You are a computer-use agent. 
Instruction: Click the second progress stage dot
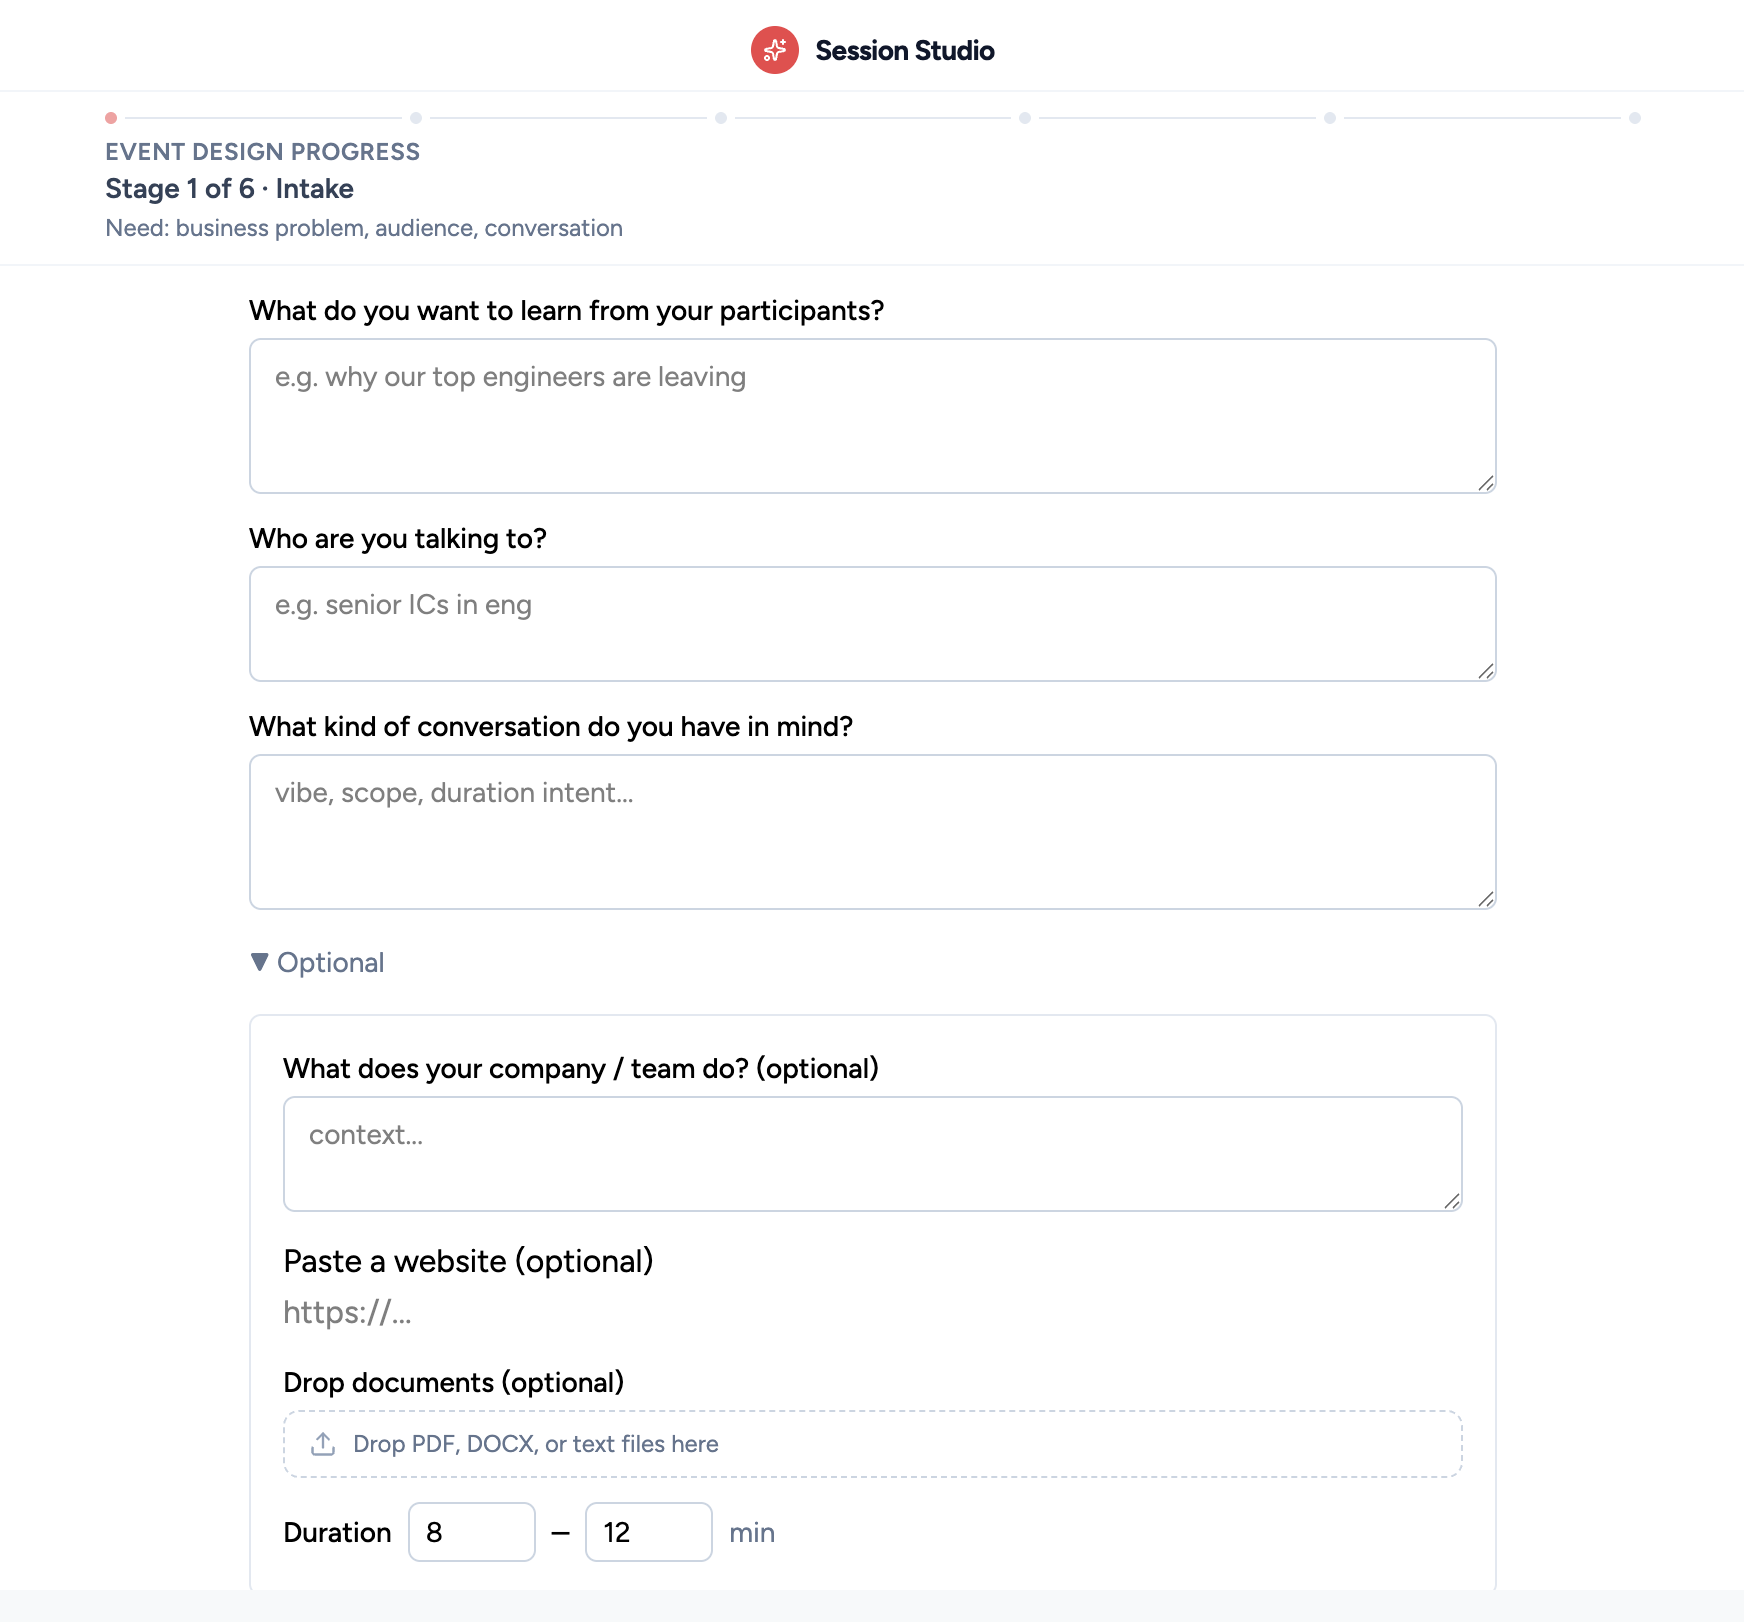(x=416, y=118)
